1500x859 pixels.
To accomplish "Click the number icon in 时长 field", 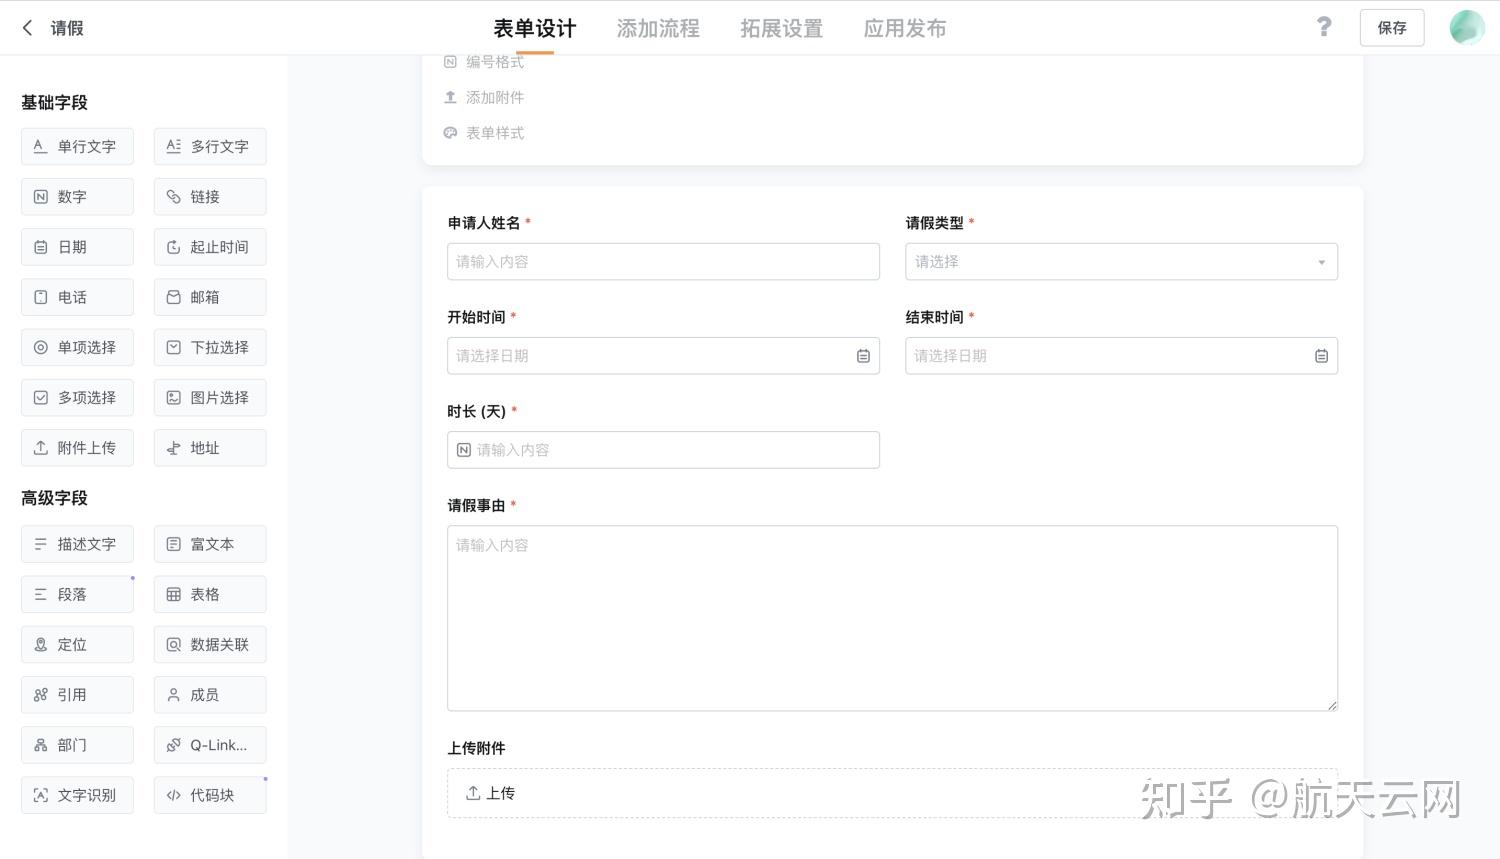I will [x=464, y=450].
